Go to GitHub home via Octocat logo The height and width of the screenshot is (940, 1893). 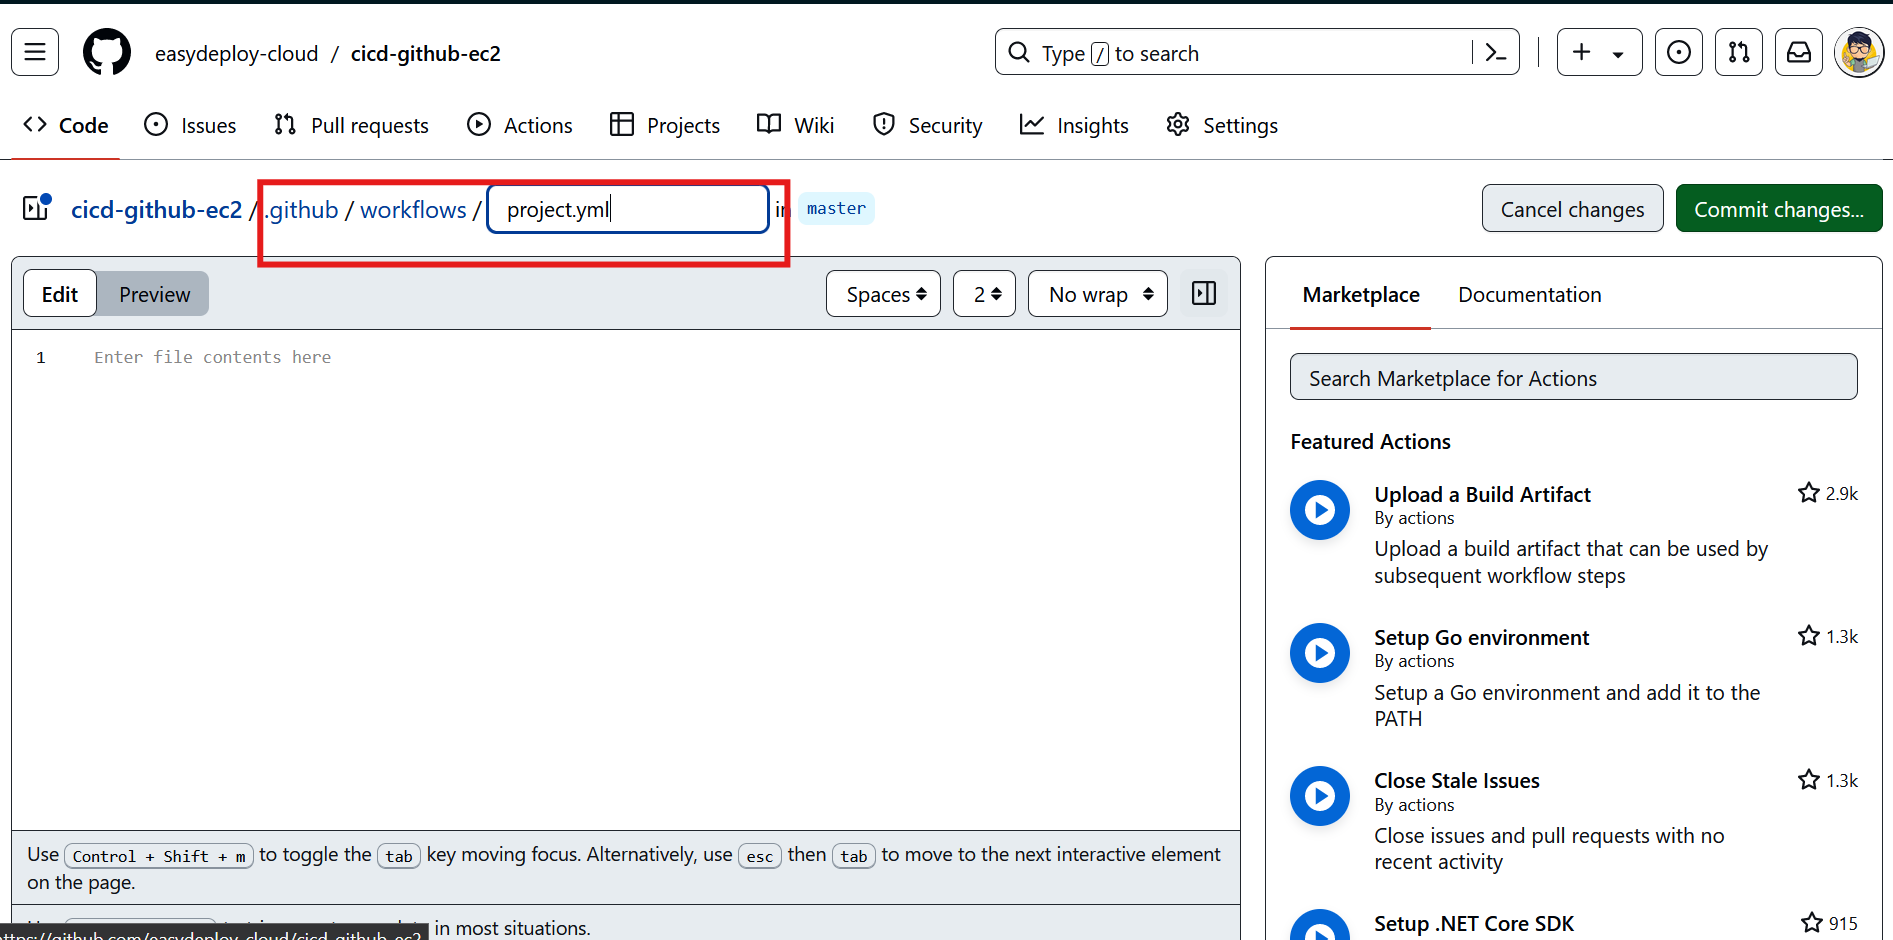click(x=107, y=52)
